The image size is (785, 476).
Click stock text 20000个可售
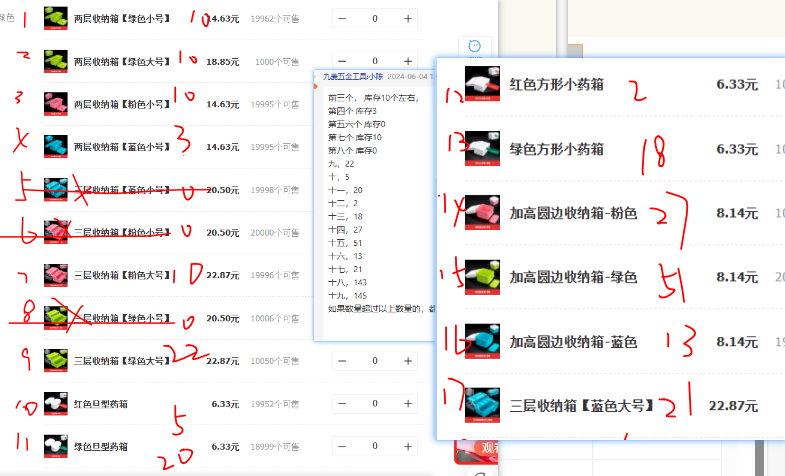(275, 233)
